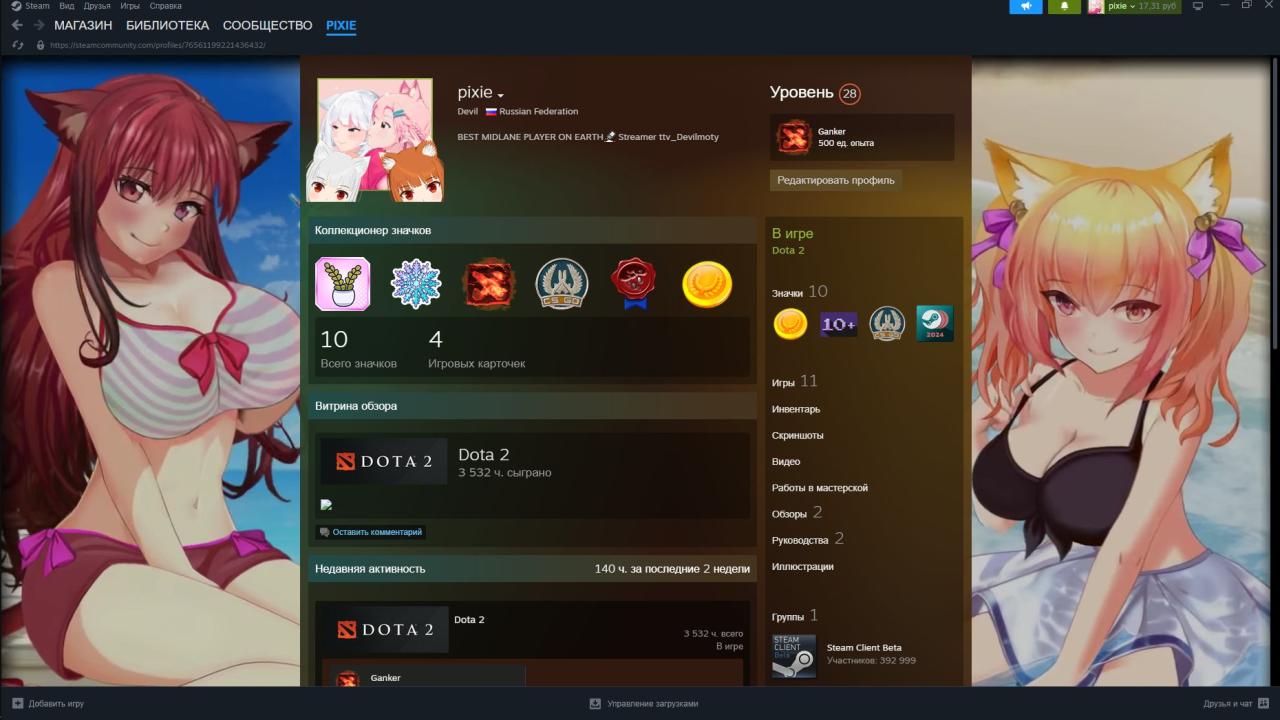1280x720 pixels.
Task: Open the Вид menu
Action: coord(66,6)
